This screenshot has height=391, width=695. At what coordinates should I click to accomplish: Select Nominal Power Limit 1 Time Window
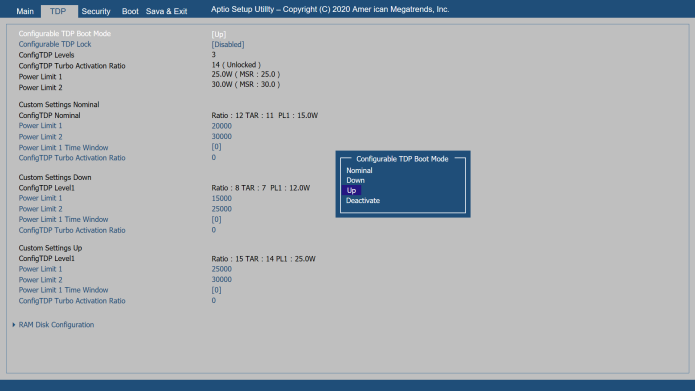[63, 148]
